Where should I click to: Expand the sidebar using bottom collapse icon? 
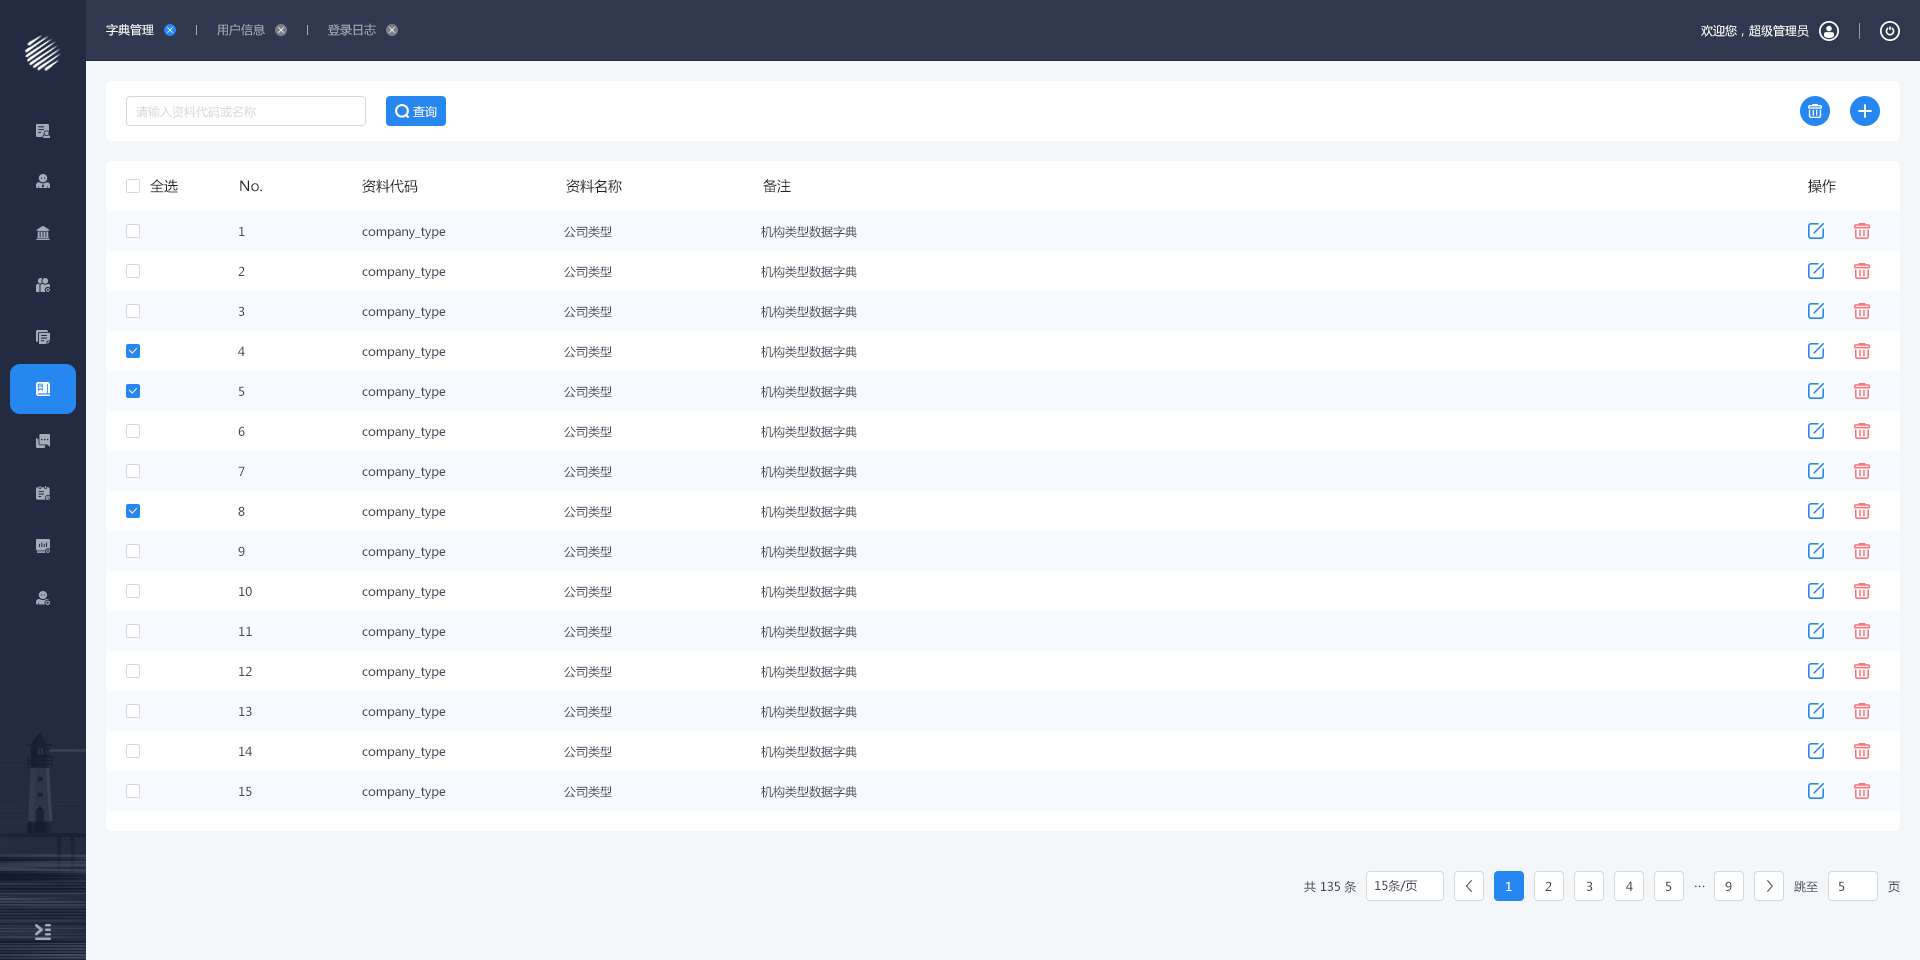click(x=43, y=931)
